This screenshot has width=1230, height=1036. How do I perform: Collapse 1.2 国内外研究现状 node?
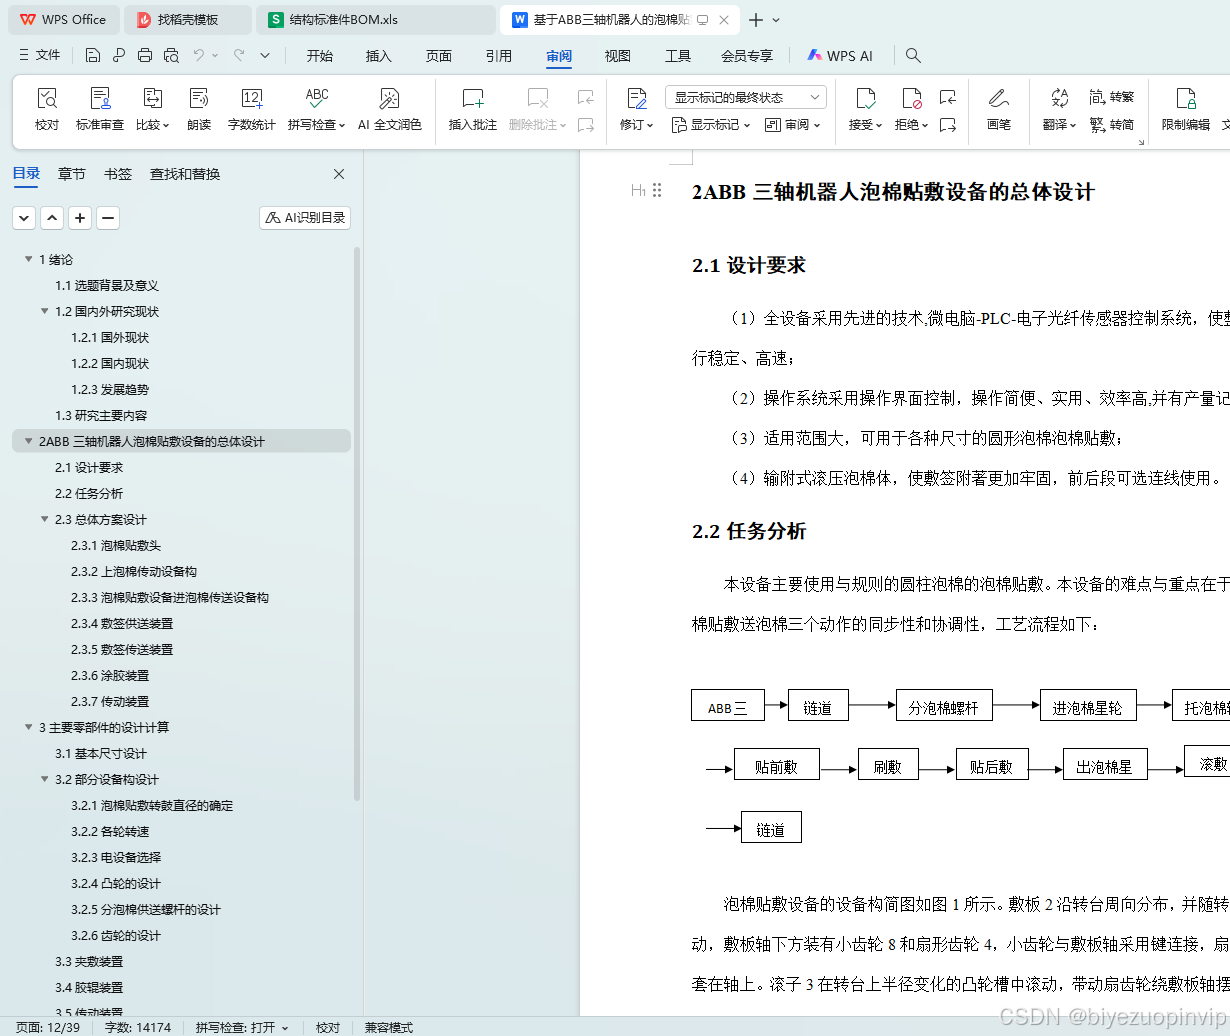coord(45,312)
